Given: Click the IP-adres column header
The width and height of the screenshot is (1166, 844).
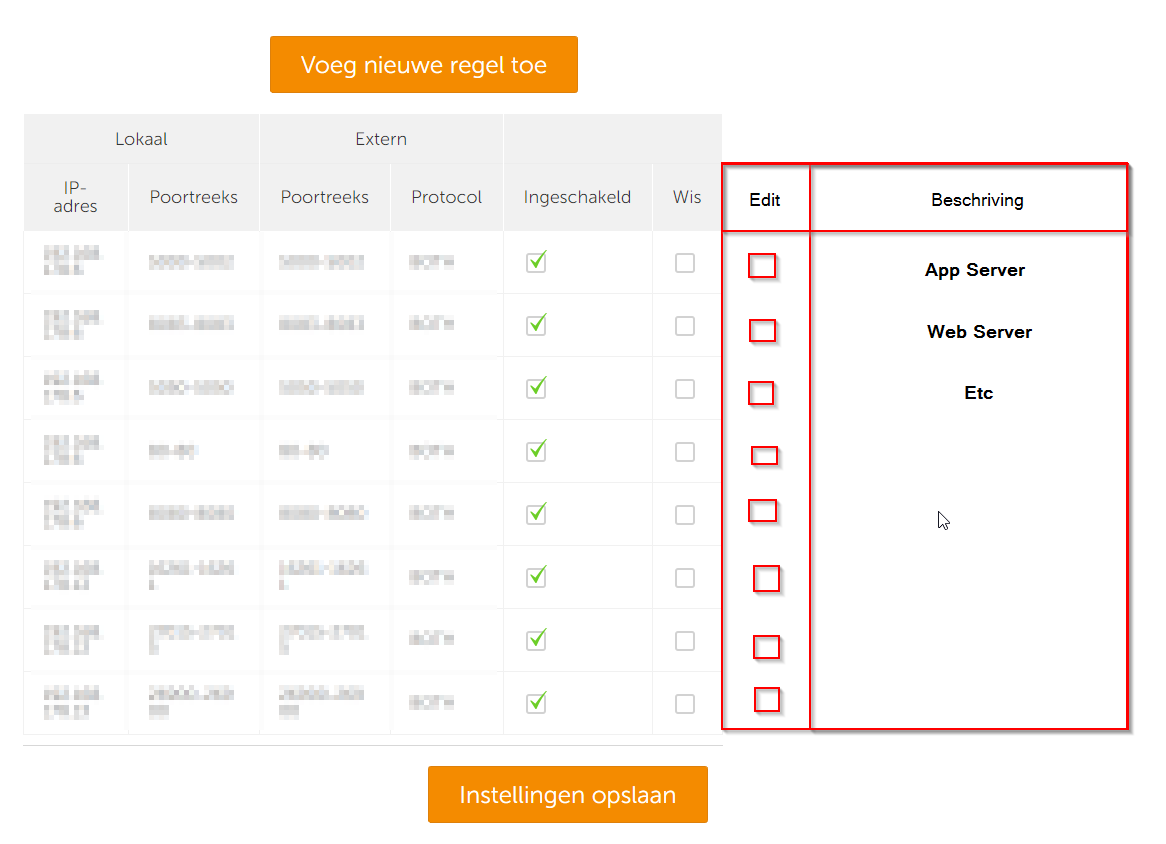Looking at the screenshot, I should click(76, 197).
